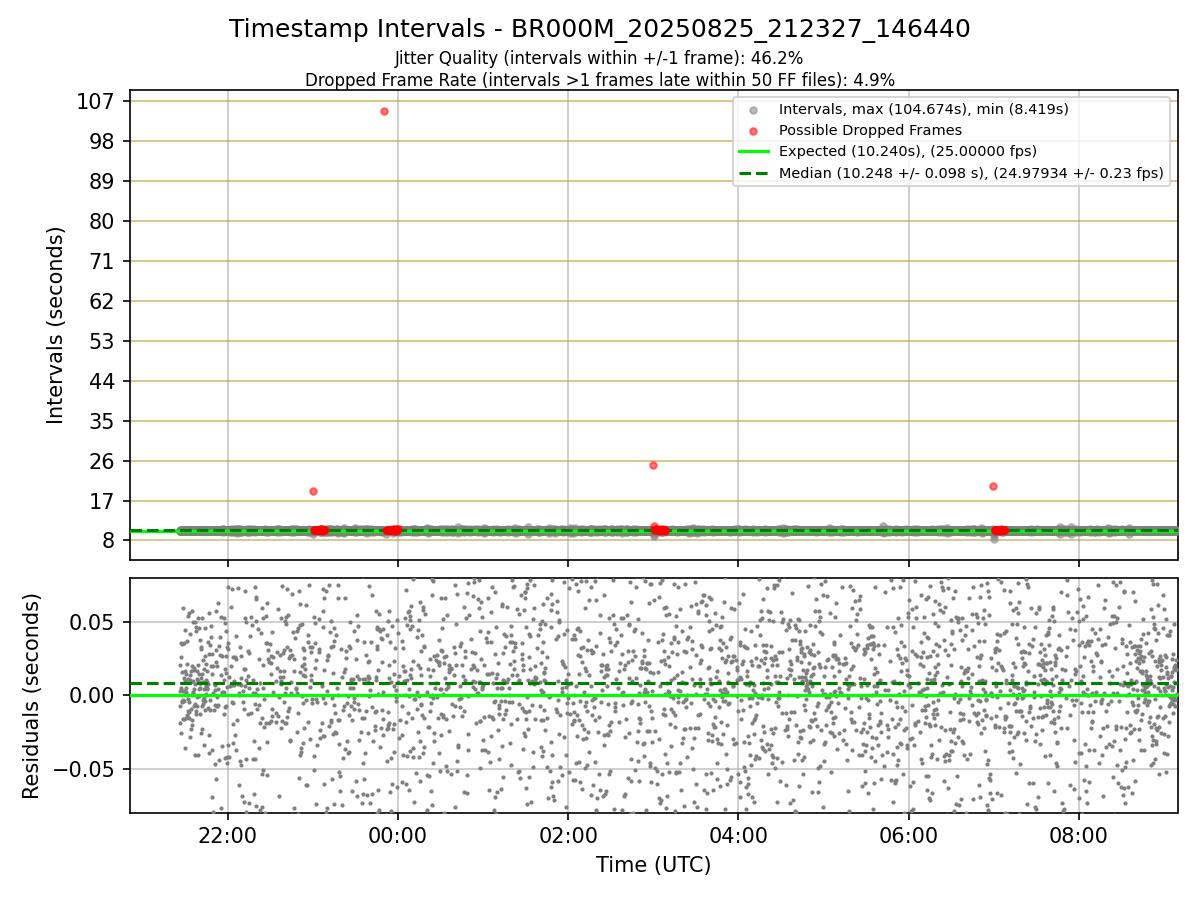
Task: Click legend entry 'Intervals, max (104.674s), min (8.419s)'
Action: [924, 109]
